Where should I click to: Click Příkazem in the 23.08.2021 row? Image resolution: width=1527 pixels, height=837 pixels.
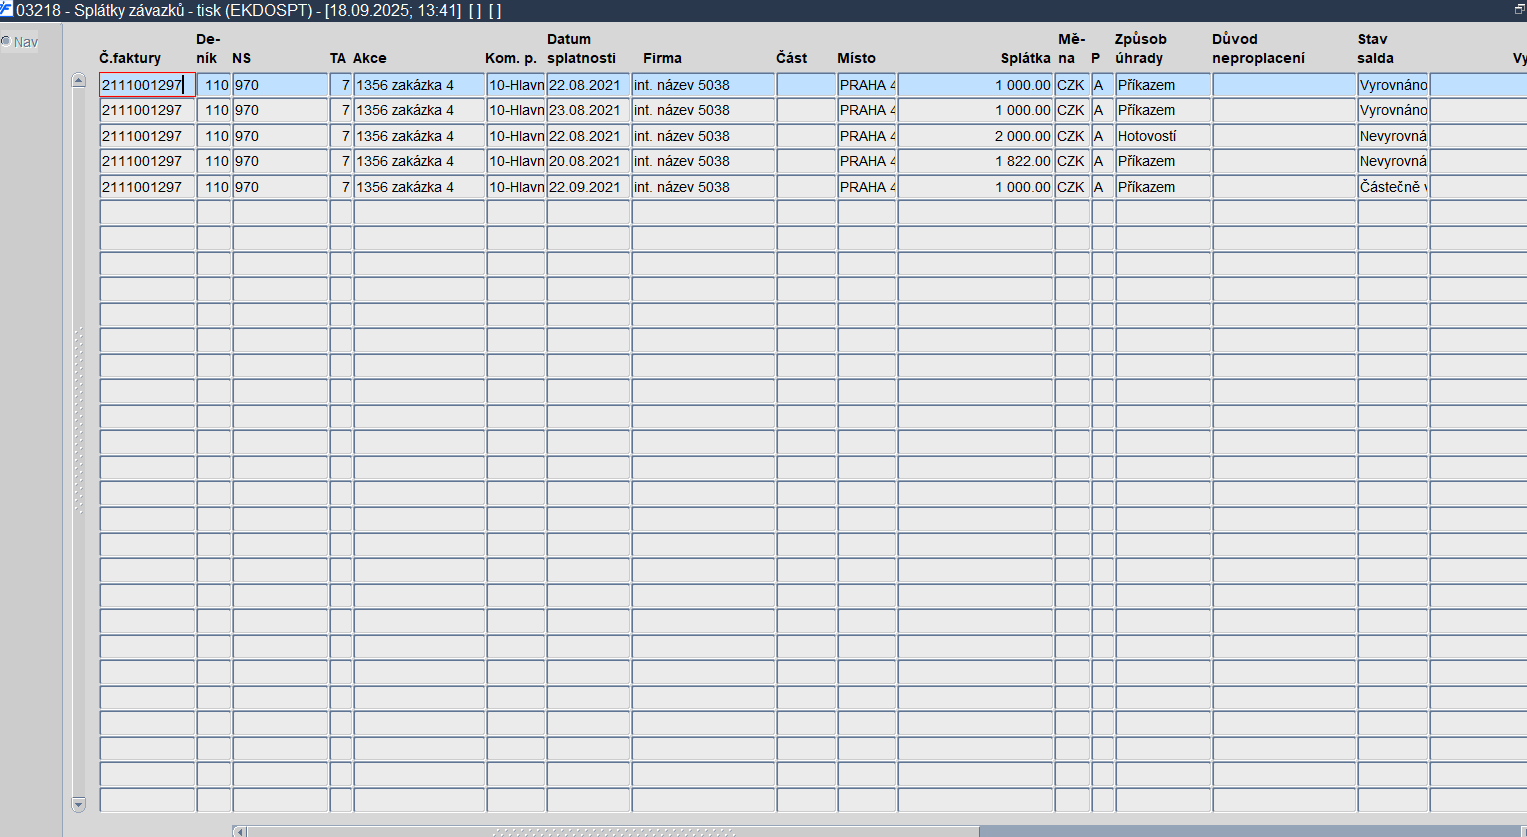(x=1163, y=110)
